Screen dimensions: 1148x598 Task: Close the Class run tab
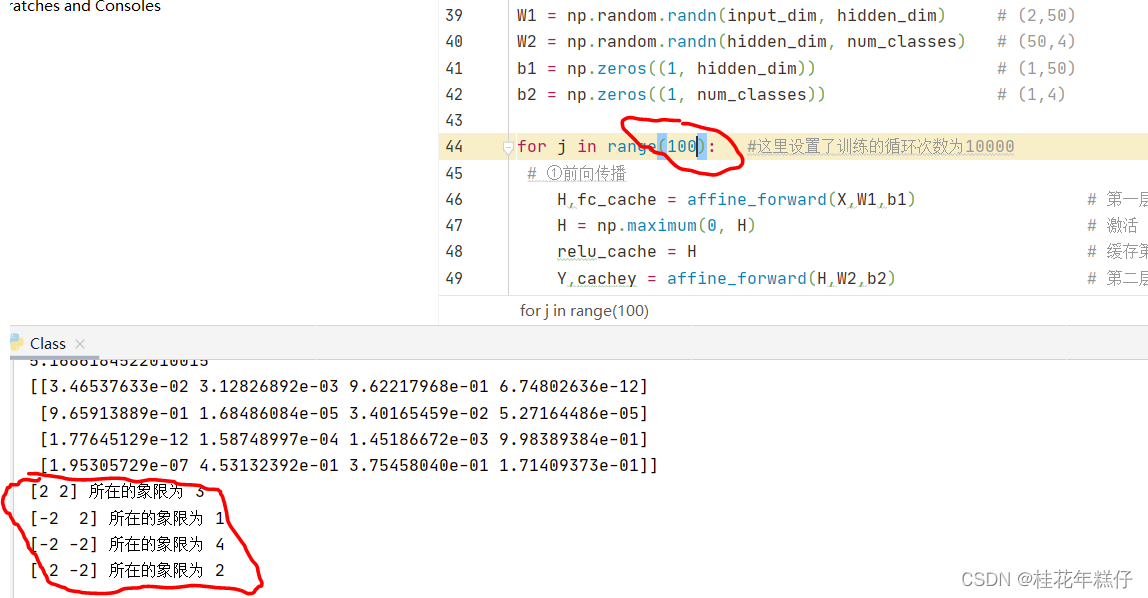point(80,344)
